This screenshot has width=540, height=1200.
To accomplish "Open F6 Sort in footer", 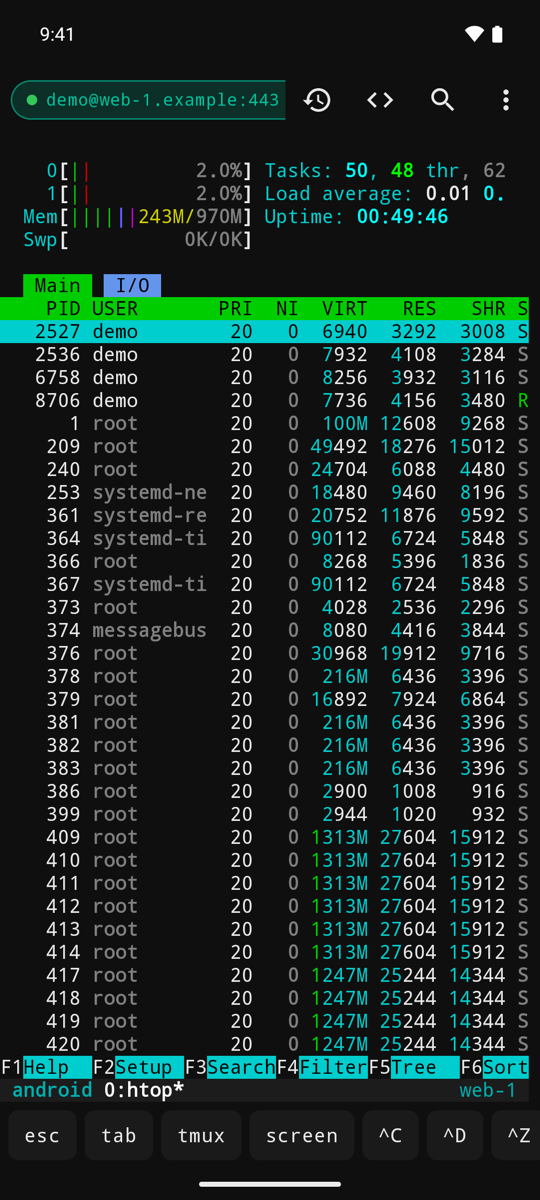I will tap(494, 1067).
